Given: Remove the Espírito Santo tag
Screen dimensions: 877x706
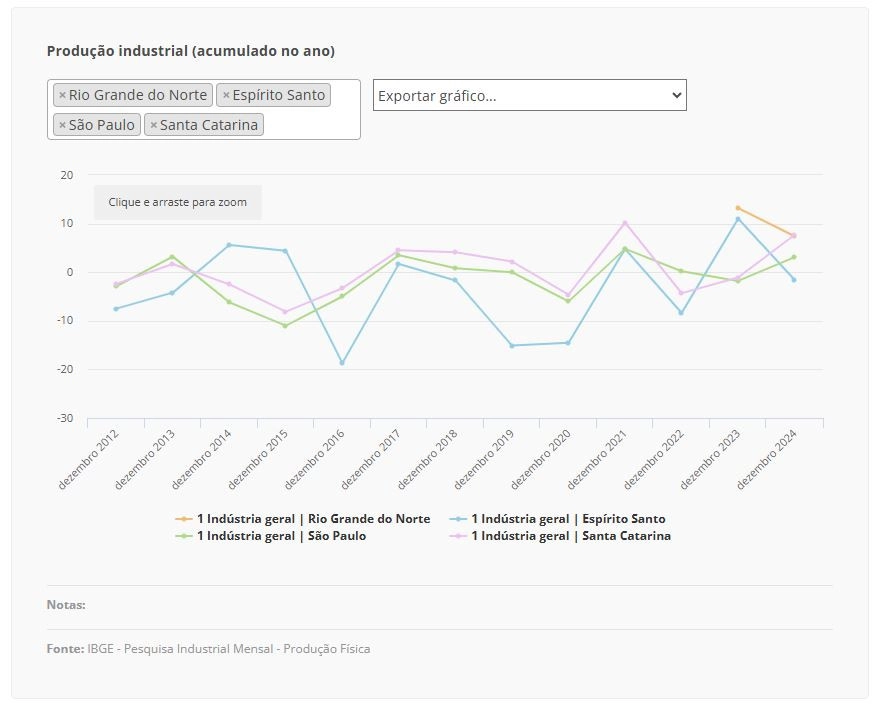Looking at the screenshot, I should click(226, 96).
